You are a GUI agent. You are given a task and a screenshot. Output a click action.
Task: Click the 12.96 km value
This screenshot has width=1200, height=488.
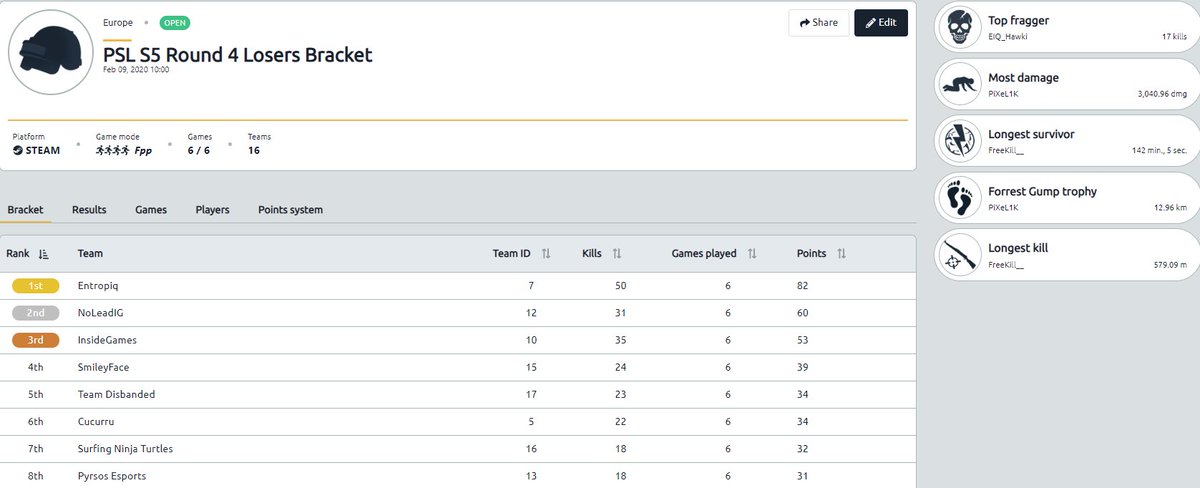pyautogui.click(x=1170, y=207)
